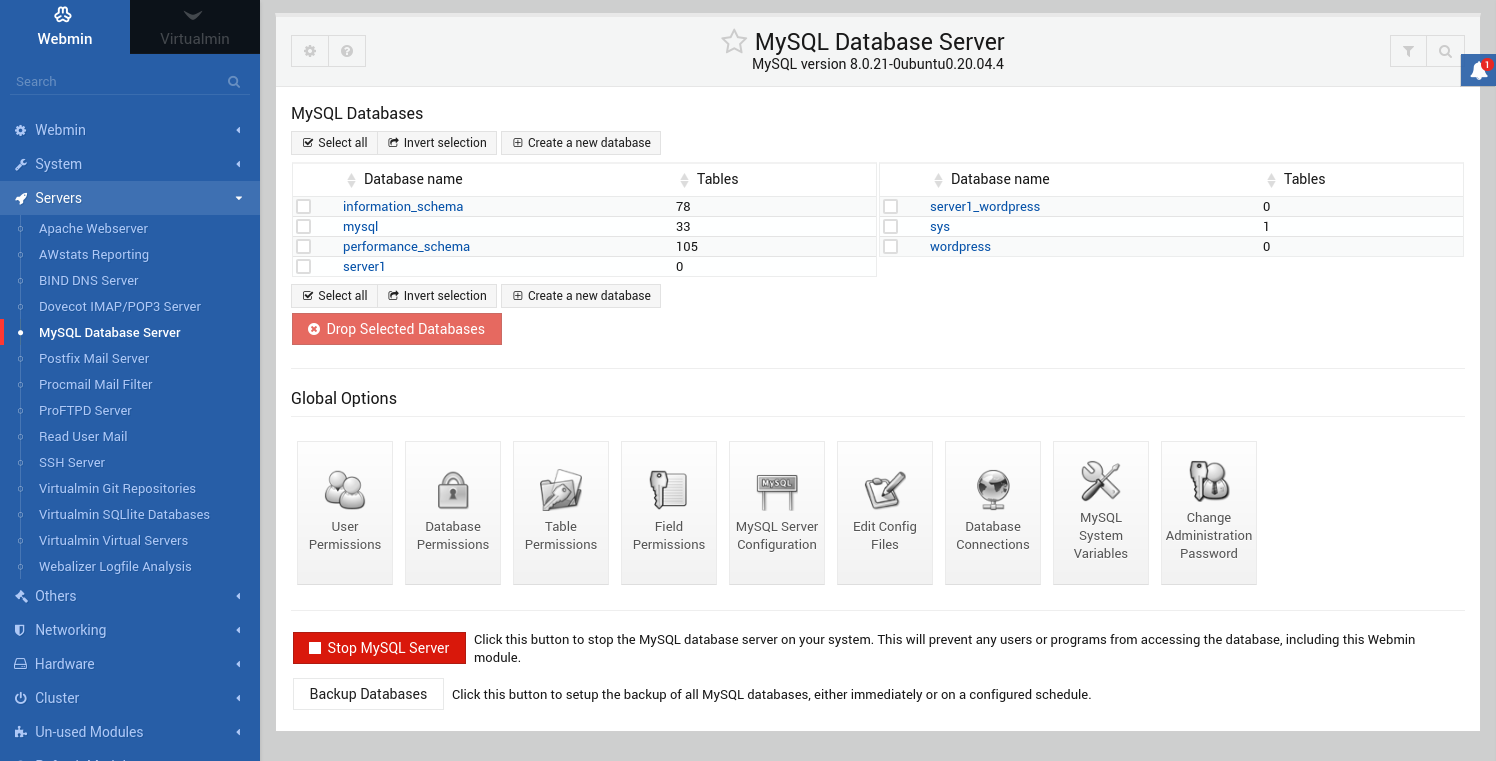Click Drop Selected Databases button

397,329
